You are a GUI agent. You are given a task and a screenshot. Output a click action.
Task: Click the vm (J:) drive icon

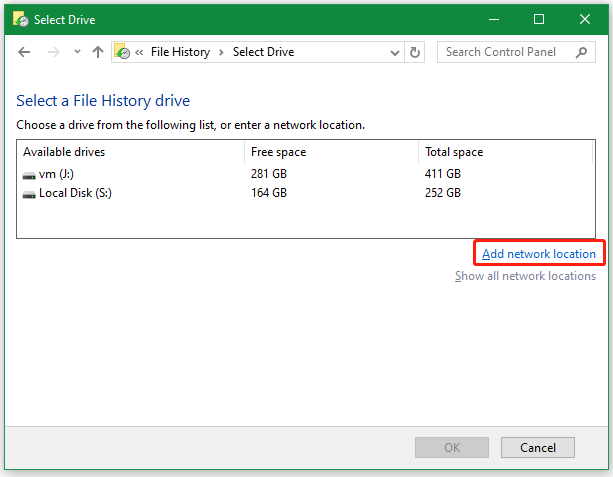(x=29, y=174)
